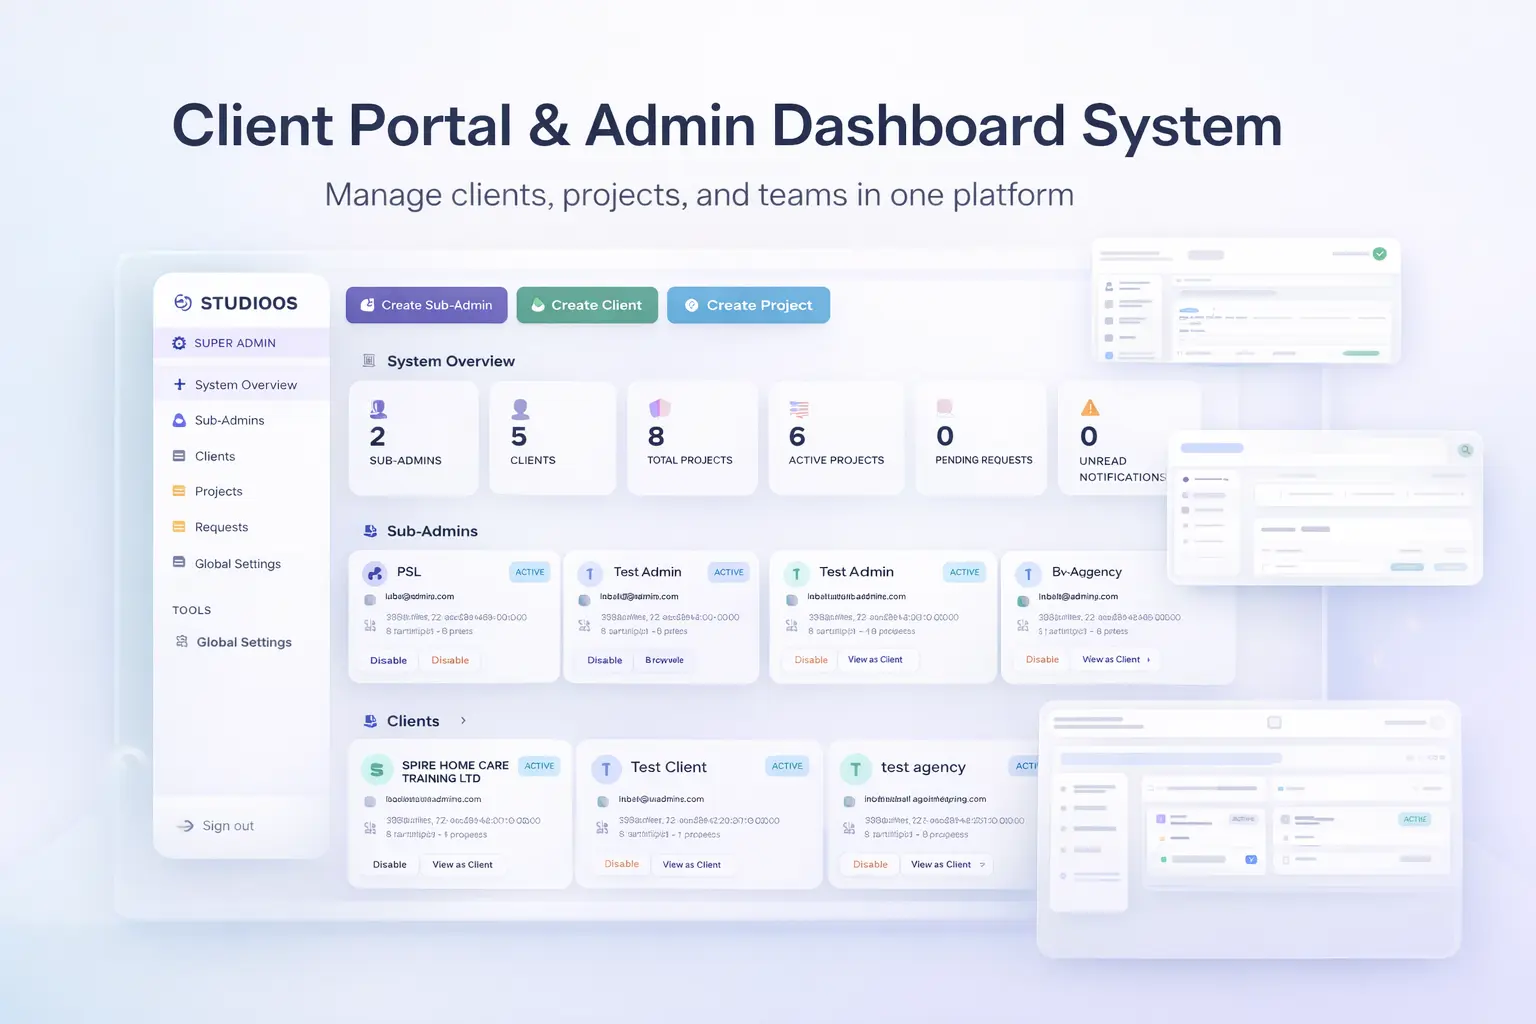Open the View as Client dropdown on test agency
Image resolution: width=1536 pixels, height=1024 pixels.
point(946,864)
